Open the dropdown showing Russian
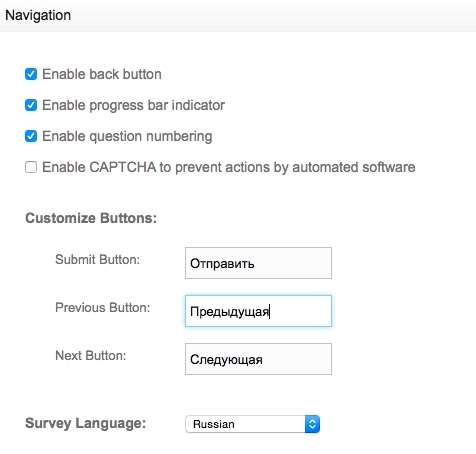476x454 pixels. [x=252, y=424]
